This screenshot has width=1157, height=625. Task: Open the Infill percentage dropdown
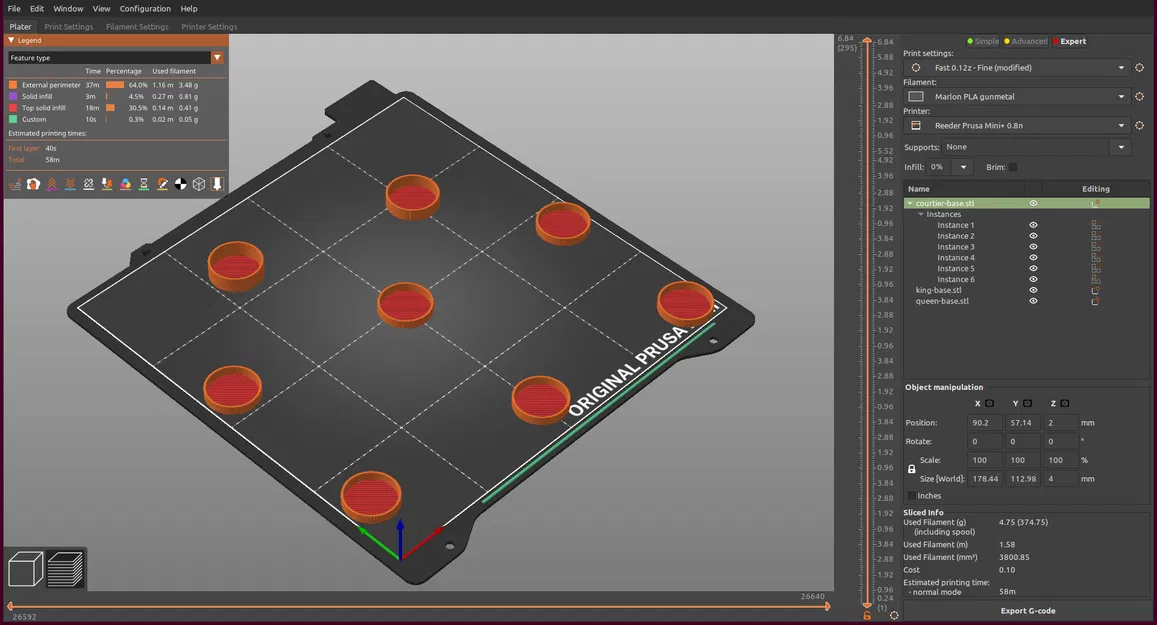pyautogui.click(x=963, y=168)
